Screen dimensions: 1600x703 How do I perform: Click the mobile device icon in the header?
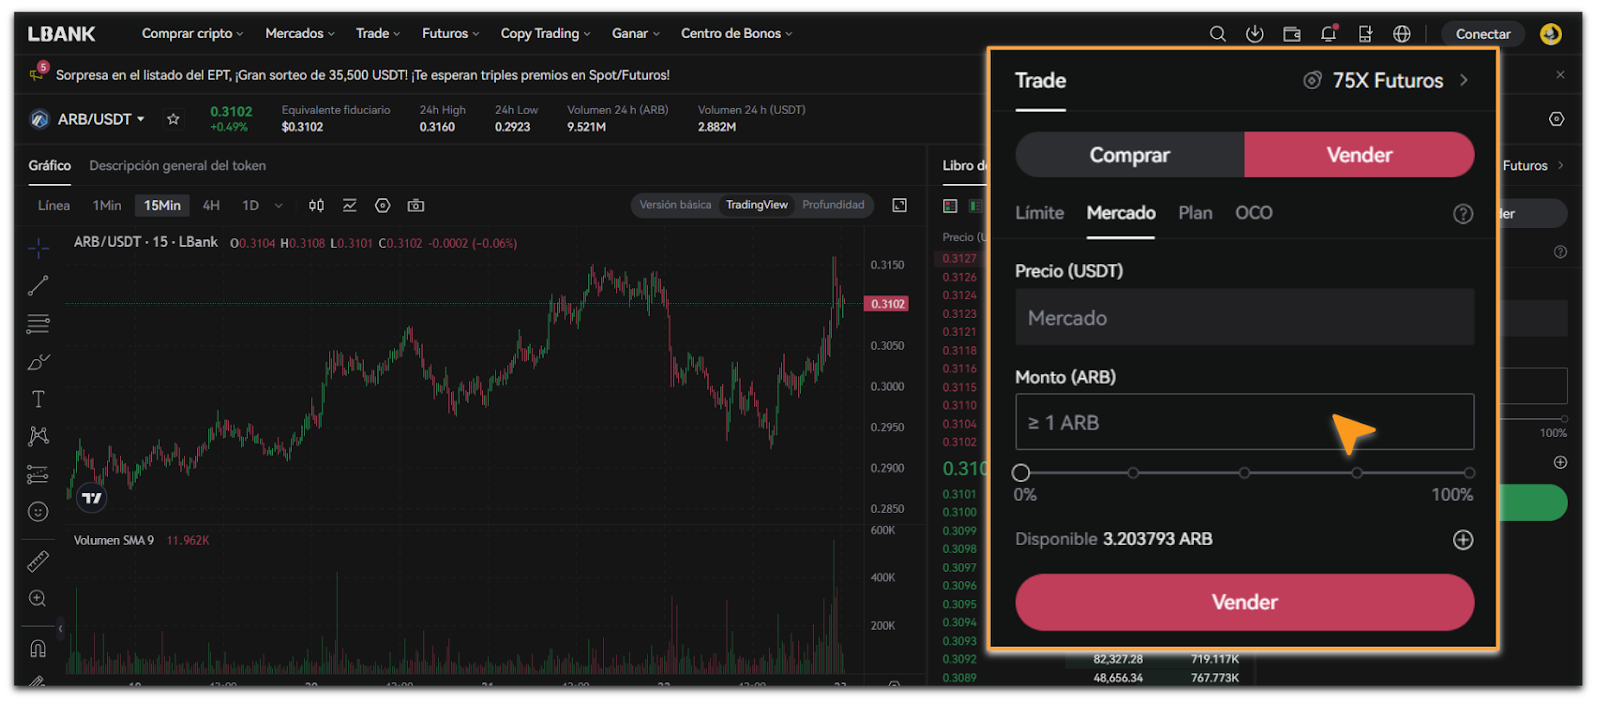pyautogui.click(x=1366, y=34)
